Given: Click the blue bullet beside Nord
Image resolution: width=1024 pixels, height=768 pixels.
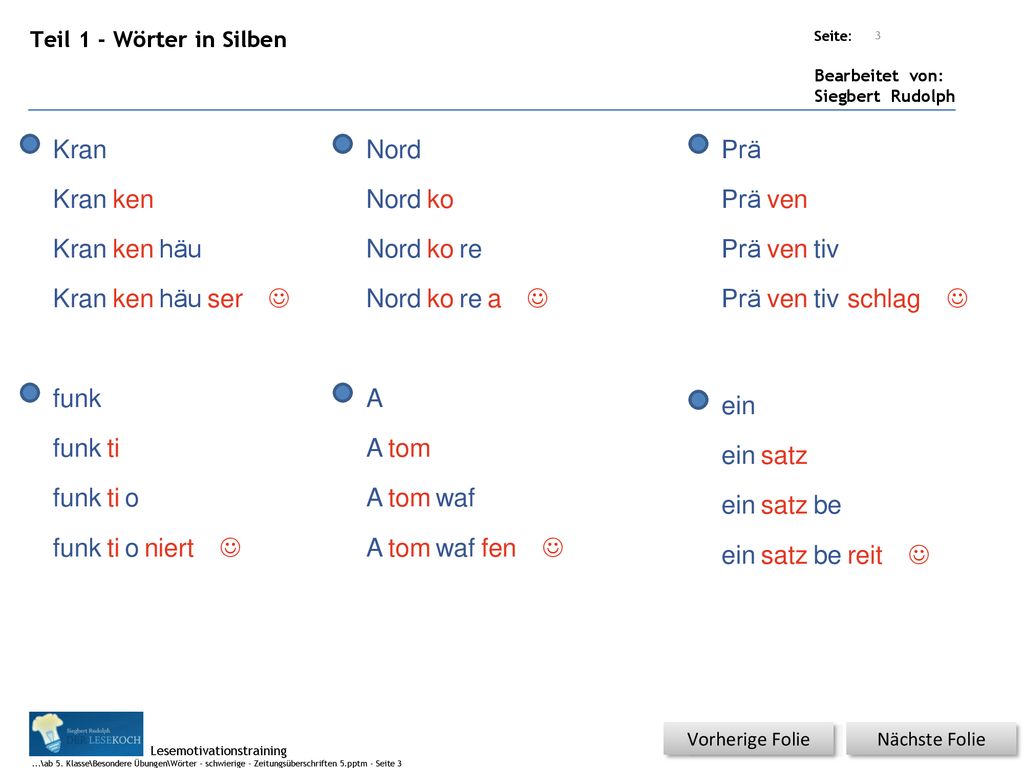Looking at the screenshot, I should pyautogui.click(x=343, y=144).
